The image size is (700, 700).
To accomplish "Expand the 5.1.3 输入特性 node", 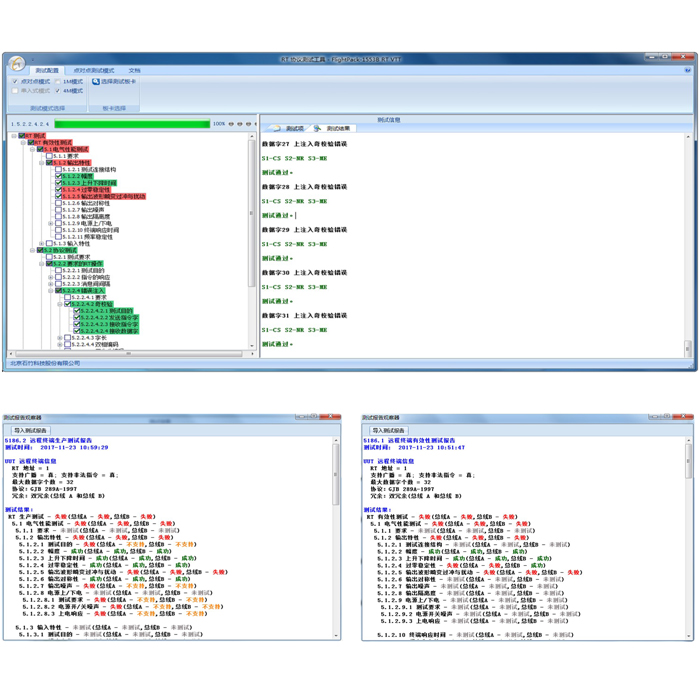I will pos(42,244).
